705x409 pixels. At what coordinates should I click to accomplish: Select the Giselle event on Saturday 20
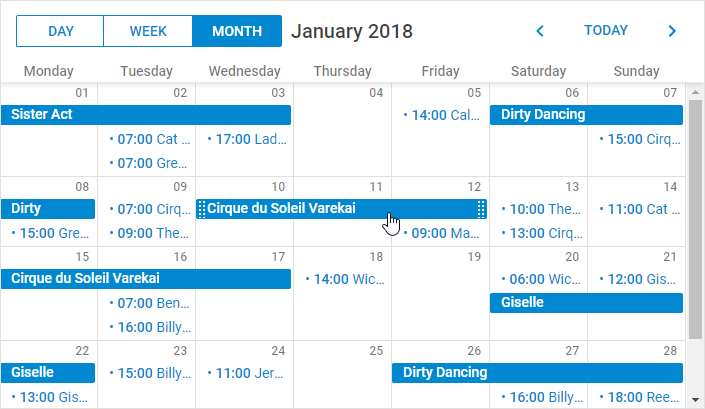(x=586, y=302)
